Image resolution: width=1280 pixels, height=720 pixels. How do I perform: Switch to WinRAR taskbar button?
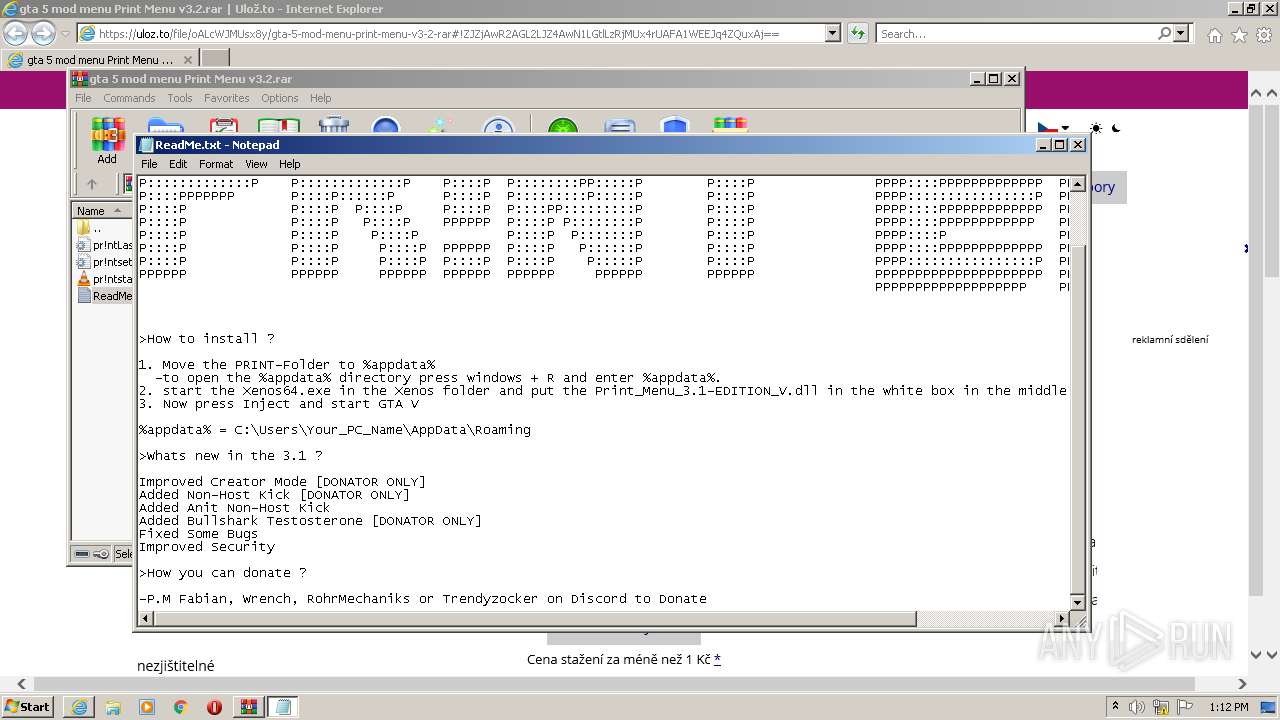248,706
